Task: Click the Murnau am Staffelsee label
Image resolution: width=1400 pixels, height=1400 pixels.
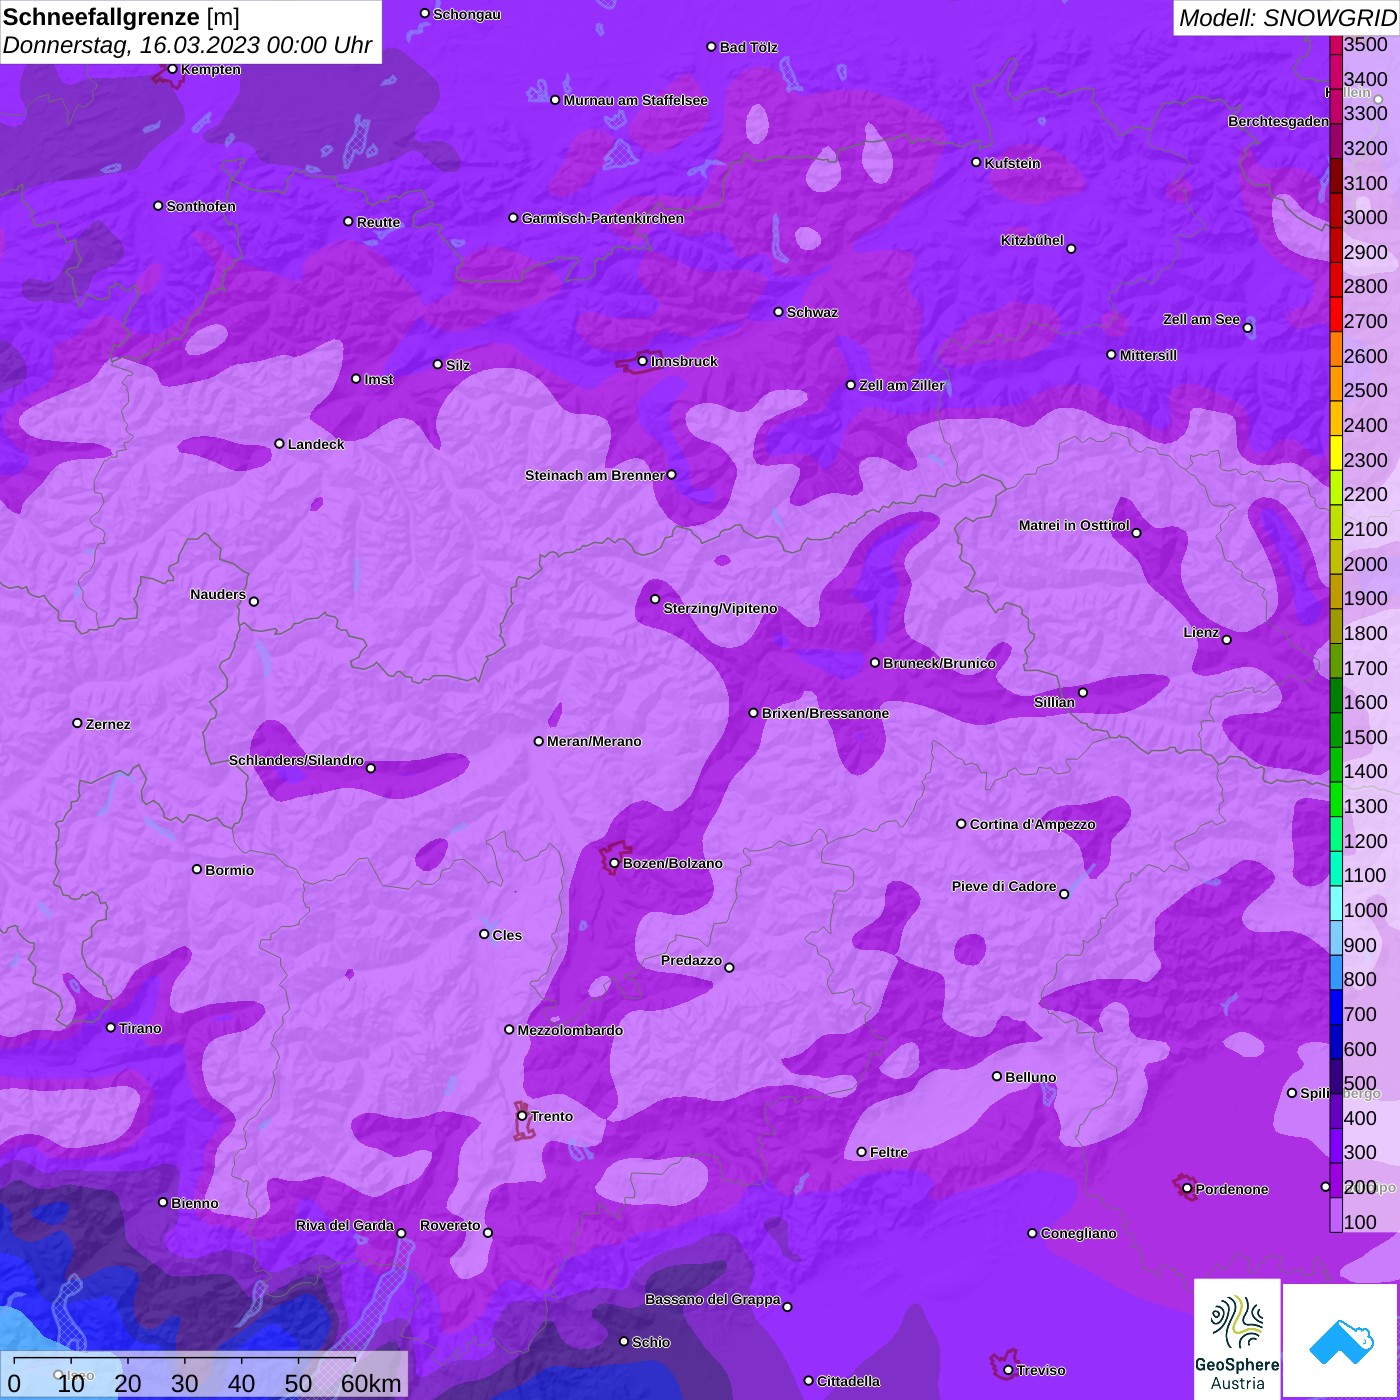Action: (635, 100)
